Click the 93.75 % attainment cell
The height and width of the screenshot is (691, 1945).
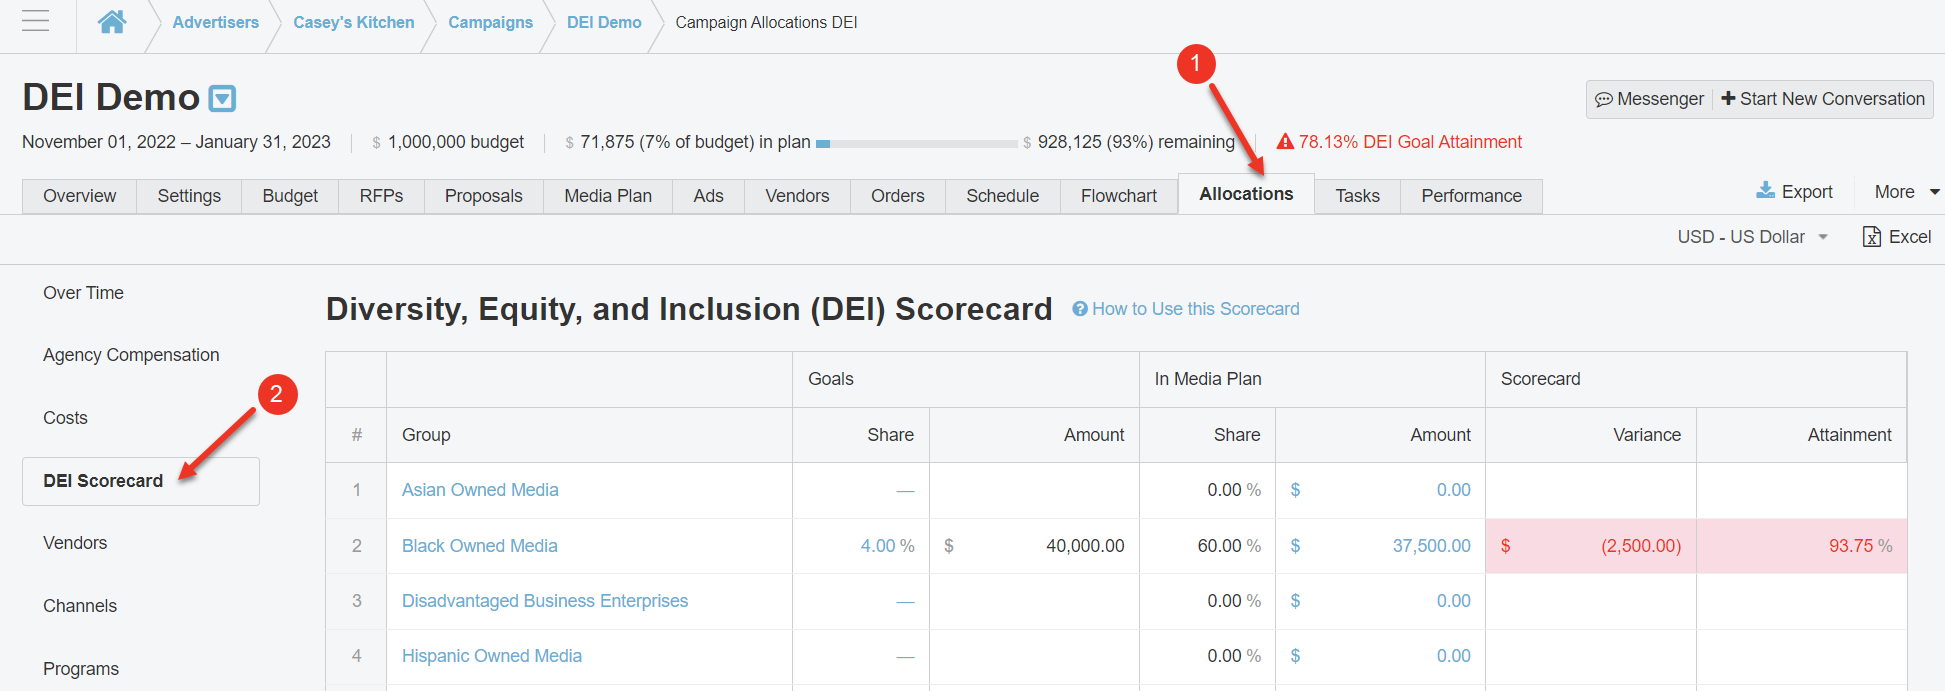(x=1801, y=546)
